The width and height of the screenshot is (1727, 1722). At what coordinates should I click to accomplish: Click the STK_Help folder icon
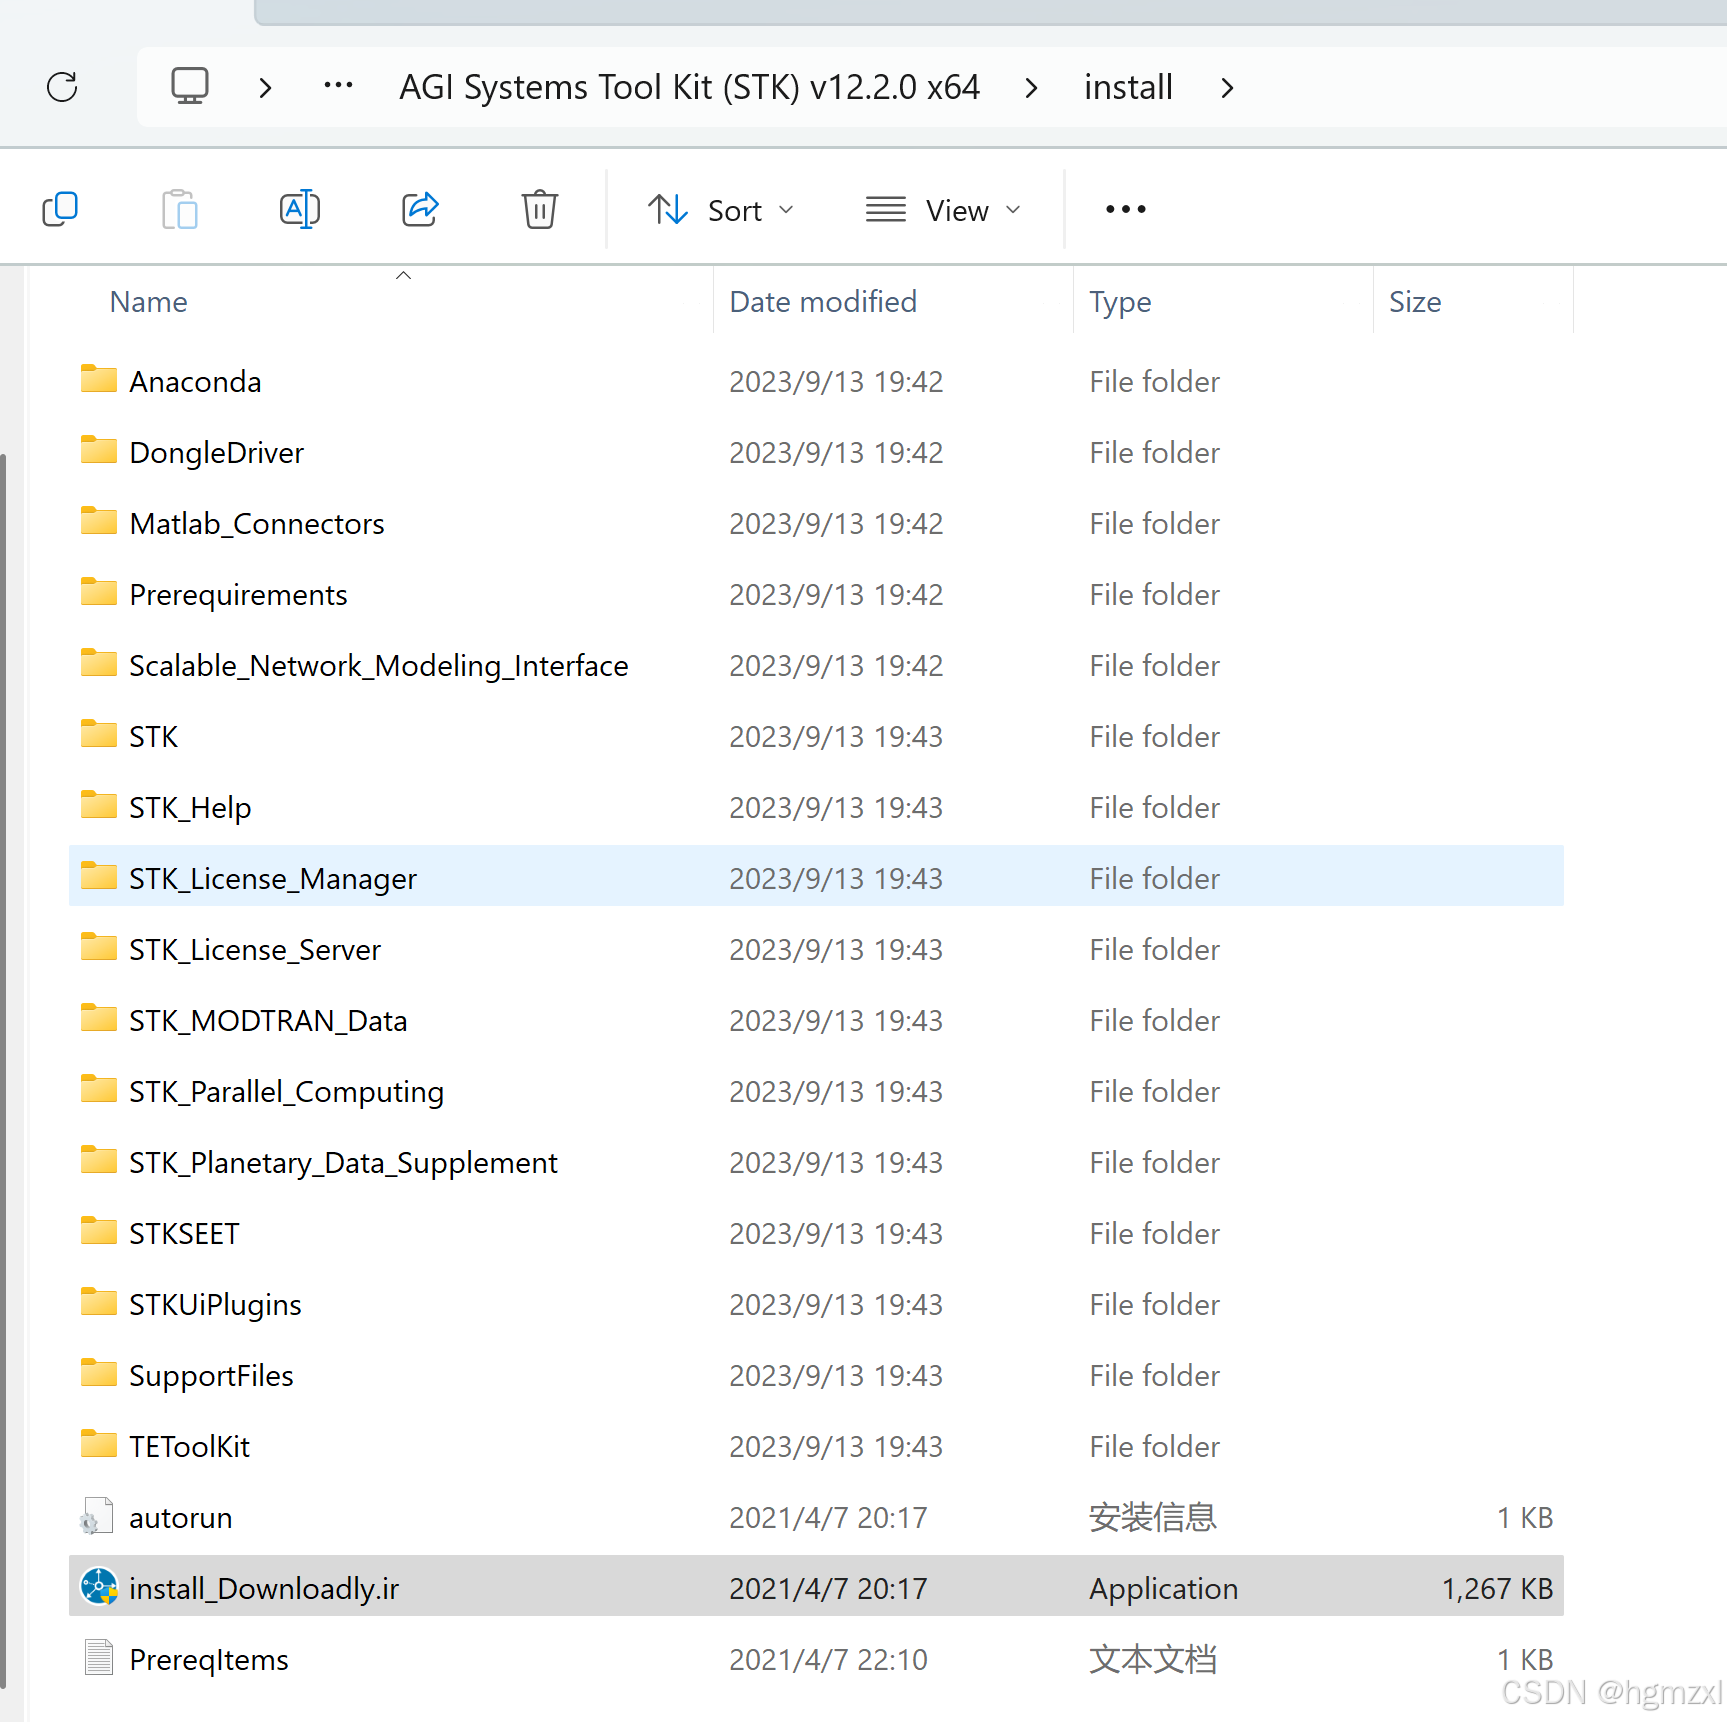(99, 806)
